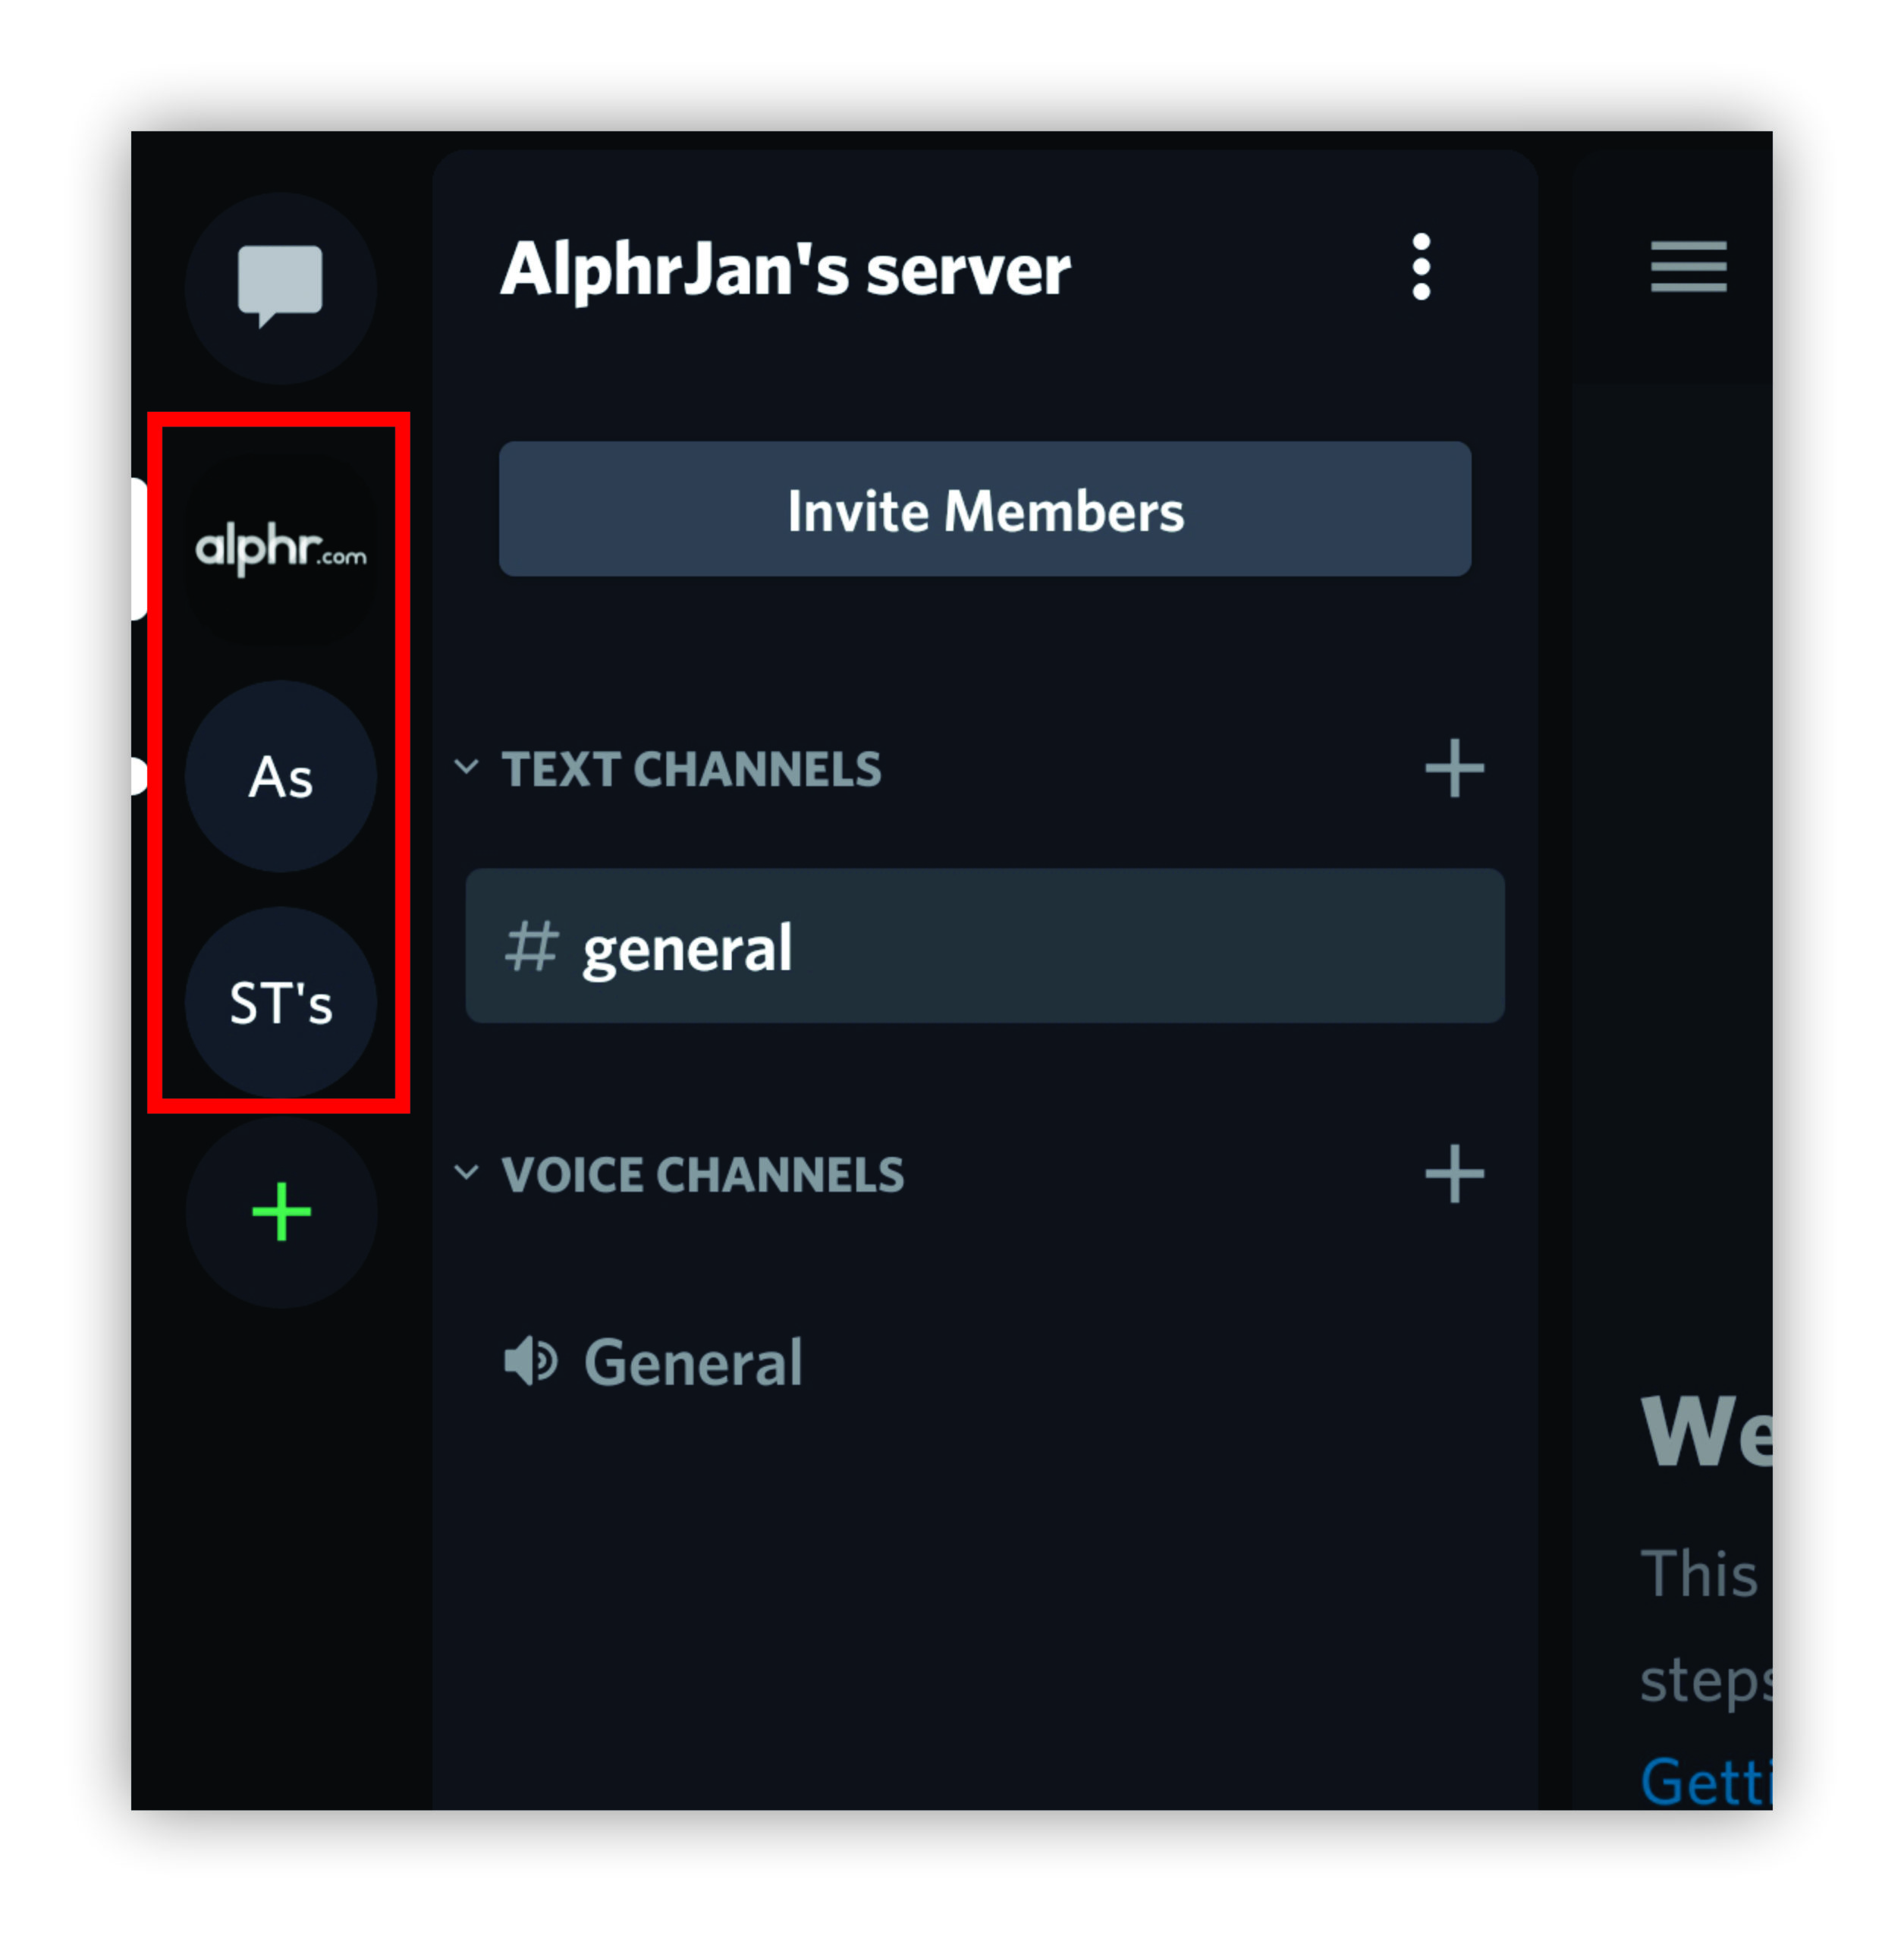
Task: Switch to the "As" server
Action: pos(280,776)
